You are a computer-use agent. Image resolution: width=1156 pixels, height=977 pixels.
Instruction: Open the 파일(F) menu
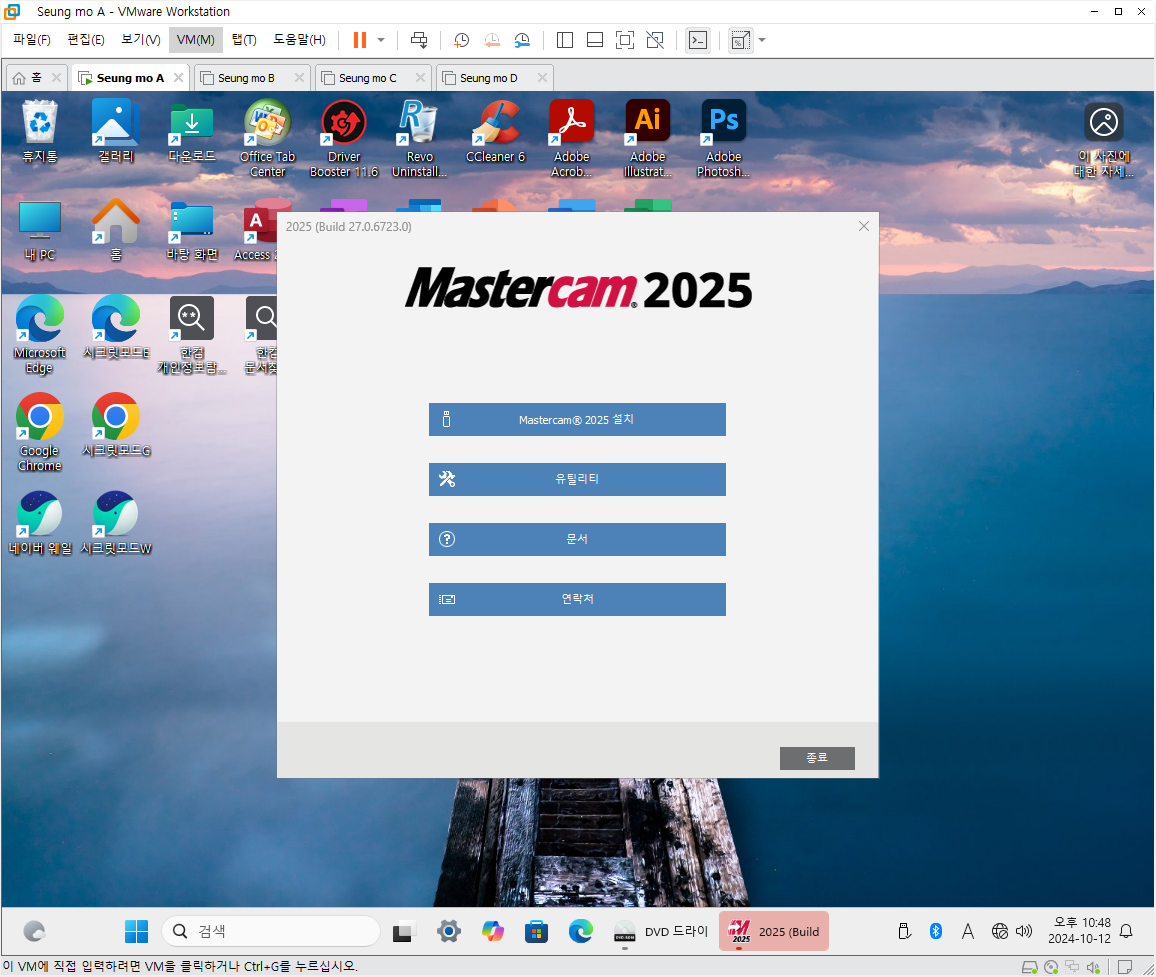click(32, 40)
